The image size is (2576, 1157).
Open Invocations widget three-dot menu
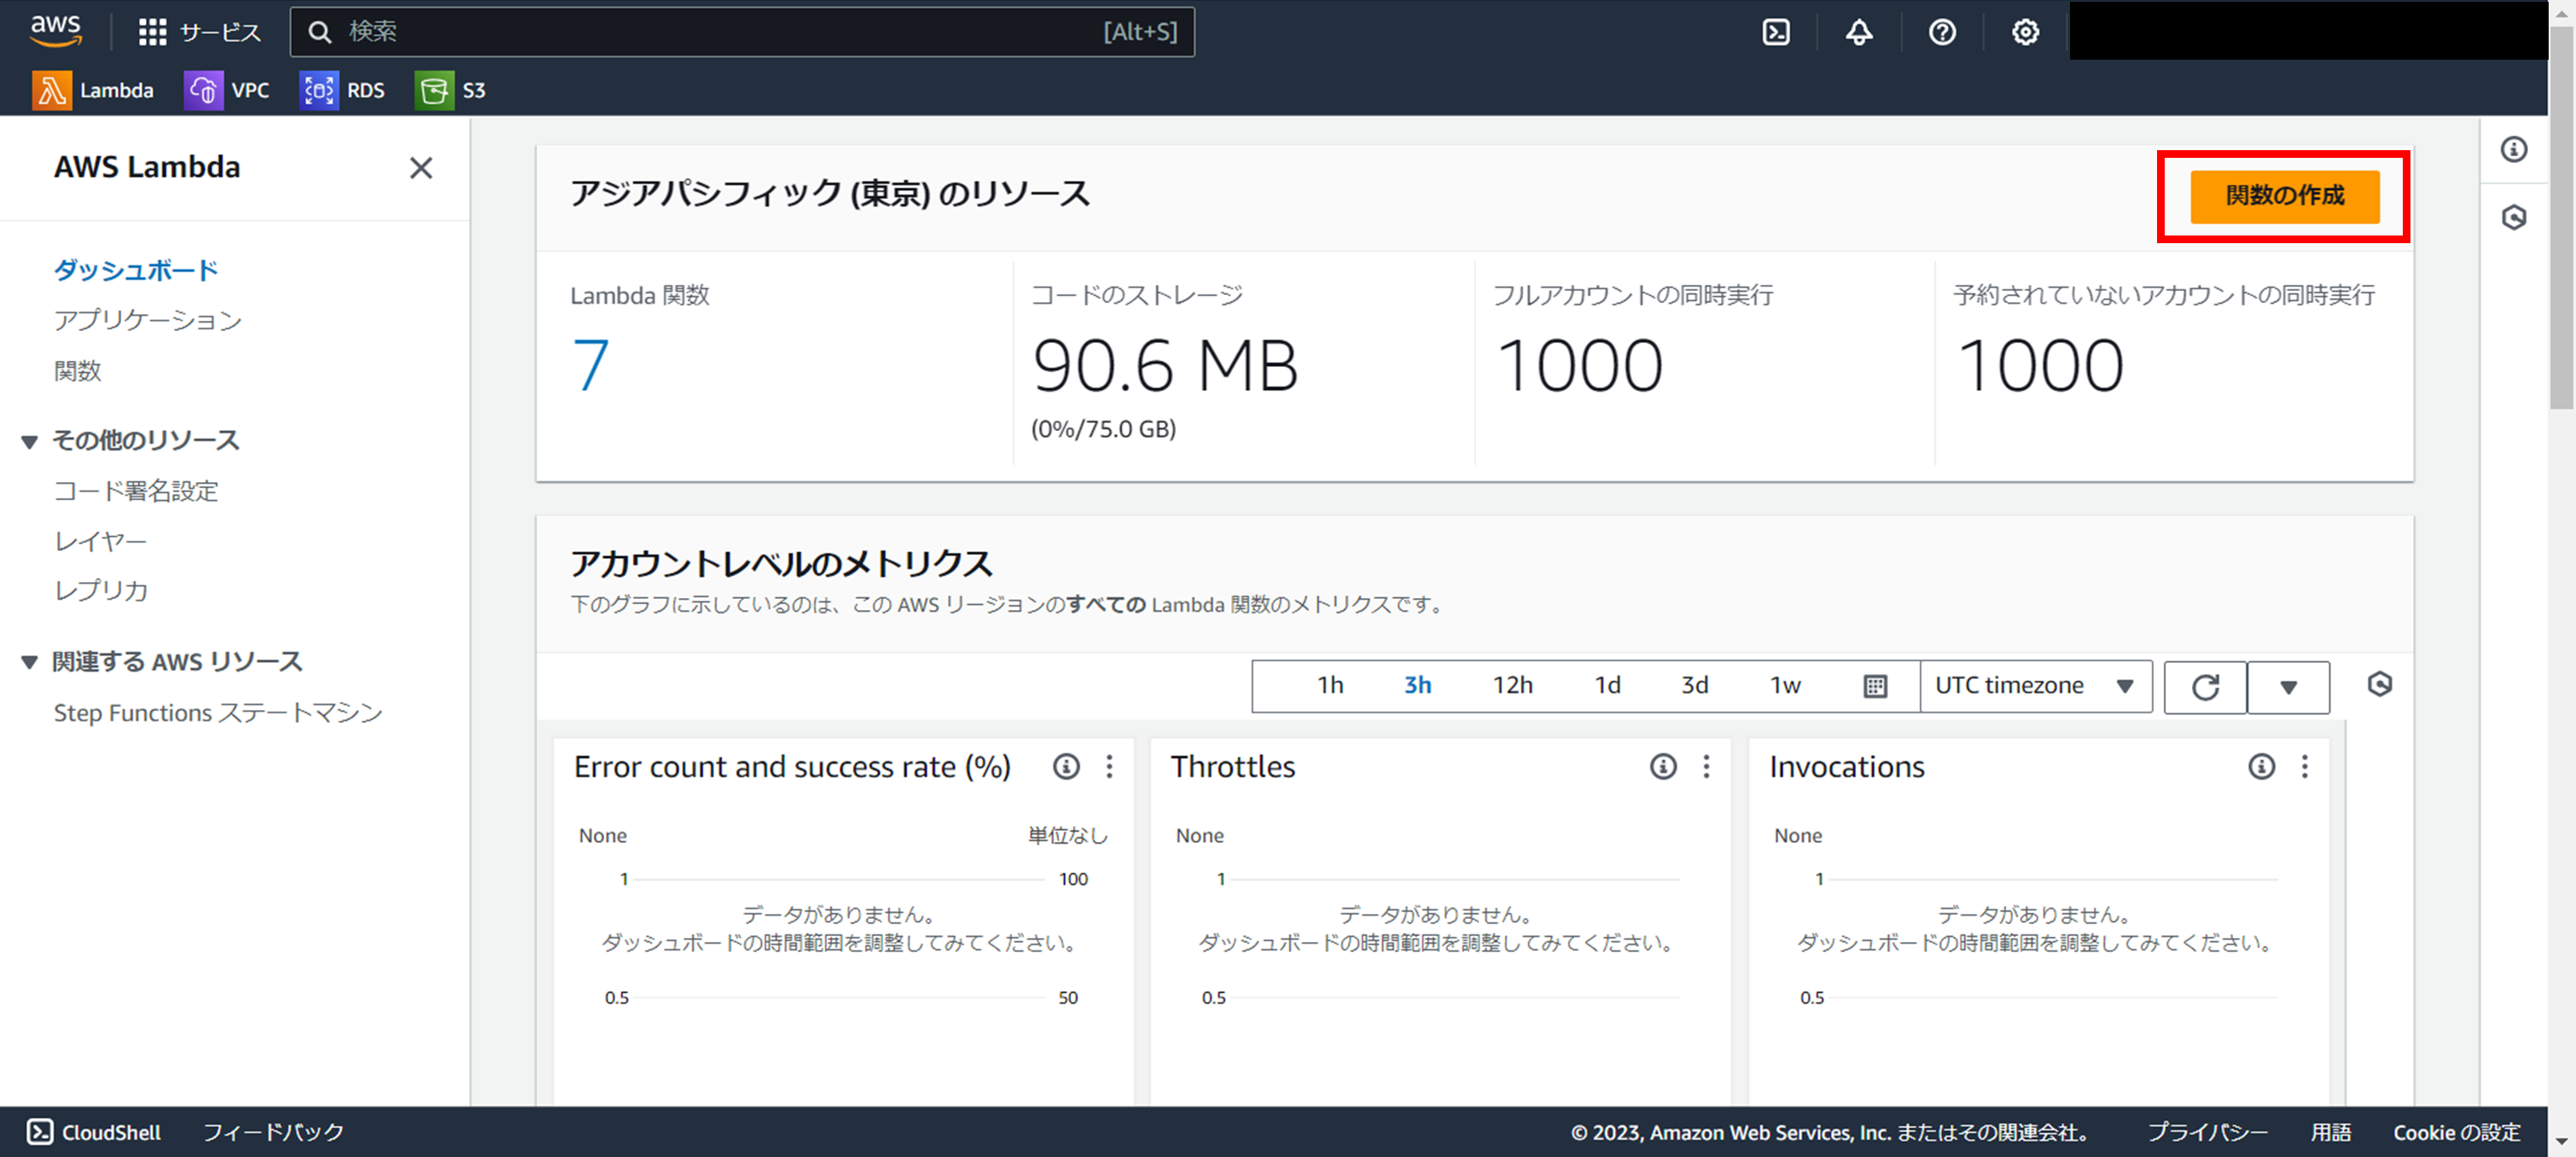(2304, 766)
